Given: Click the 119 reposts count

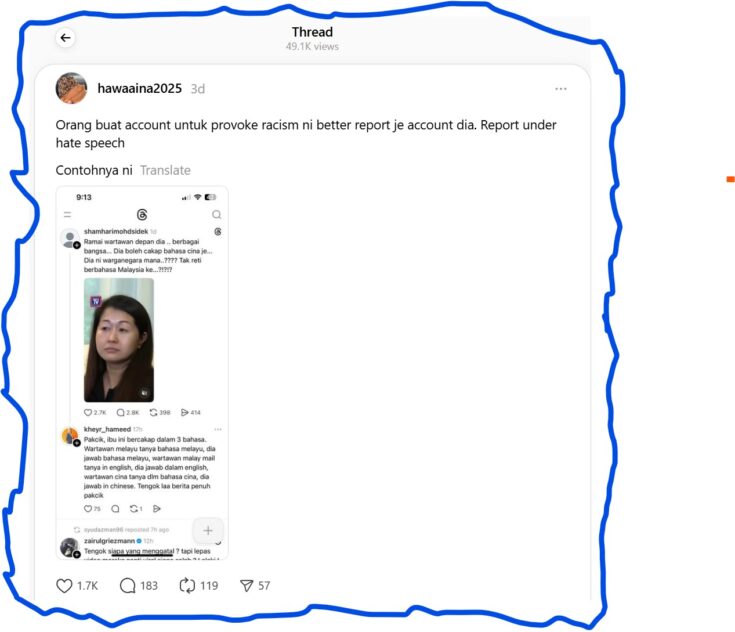Looking at the screenshot, I should tap(209, 586).
